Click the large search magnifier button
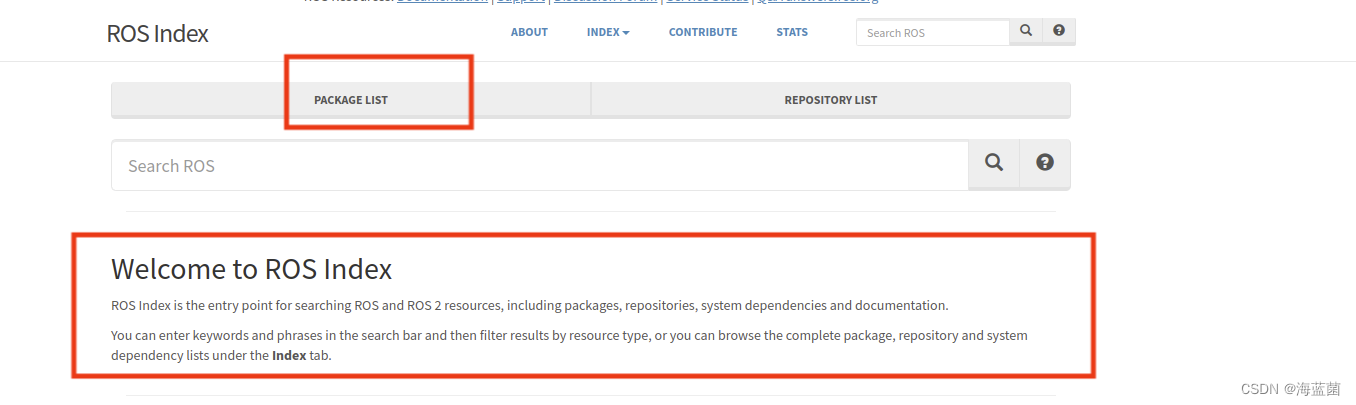 point(994,165)
